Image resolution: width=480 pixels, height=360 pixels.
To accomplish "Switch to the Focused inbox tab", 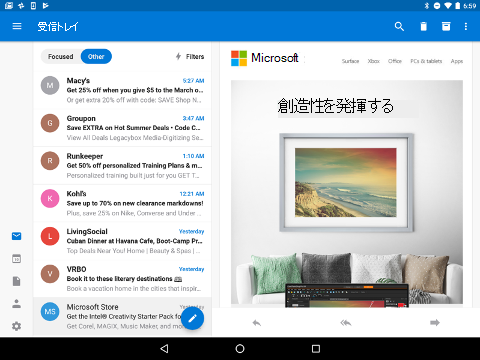I will click(x=61, y=56).
